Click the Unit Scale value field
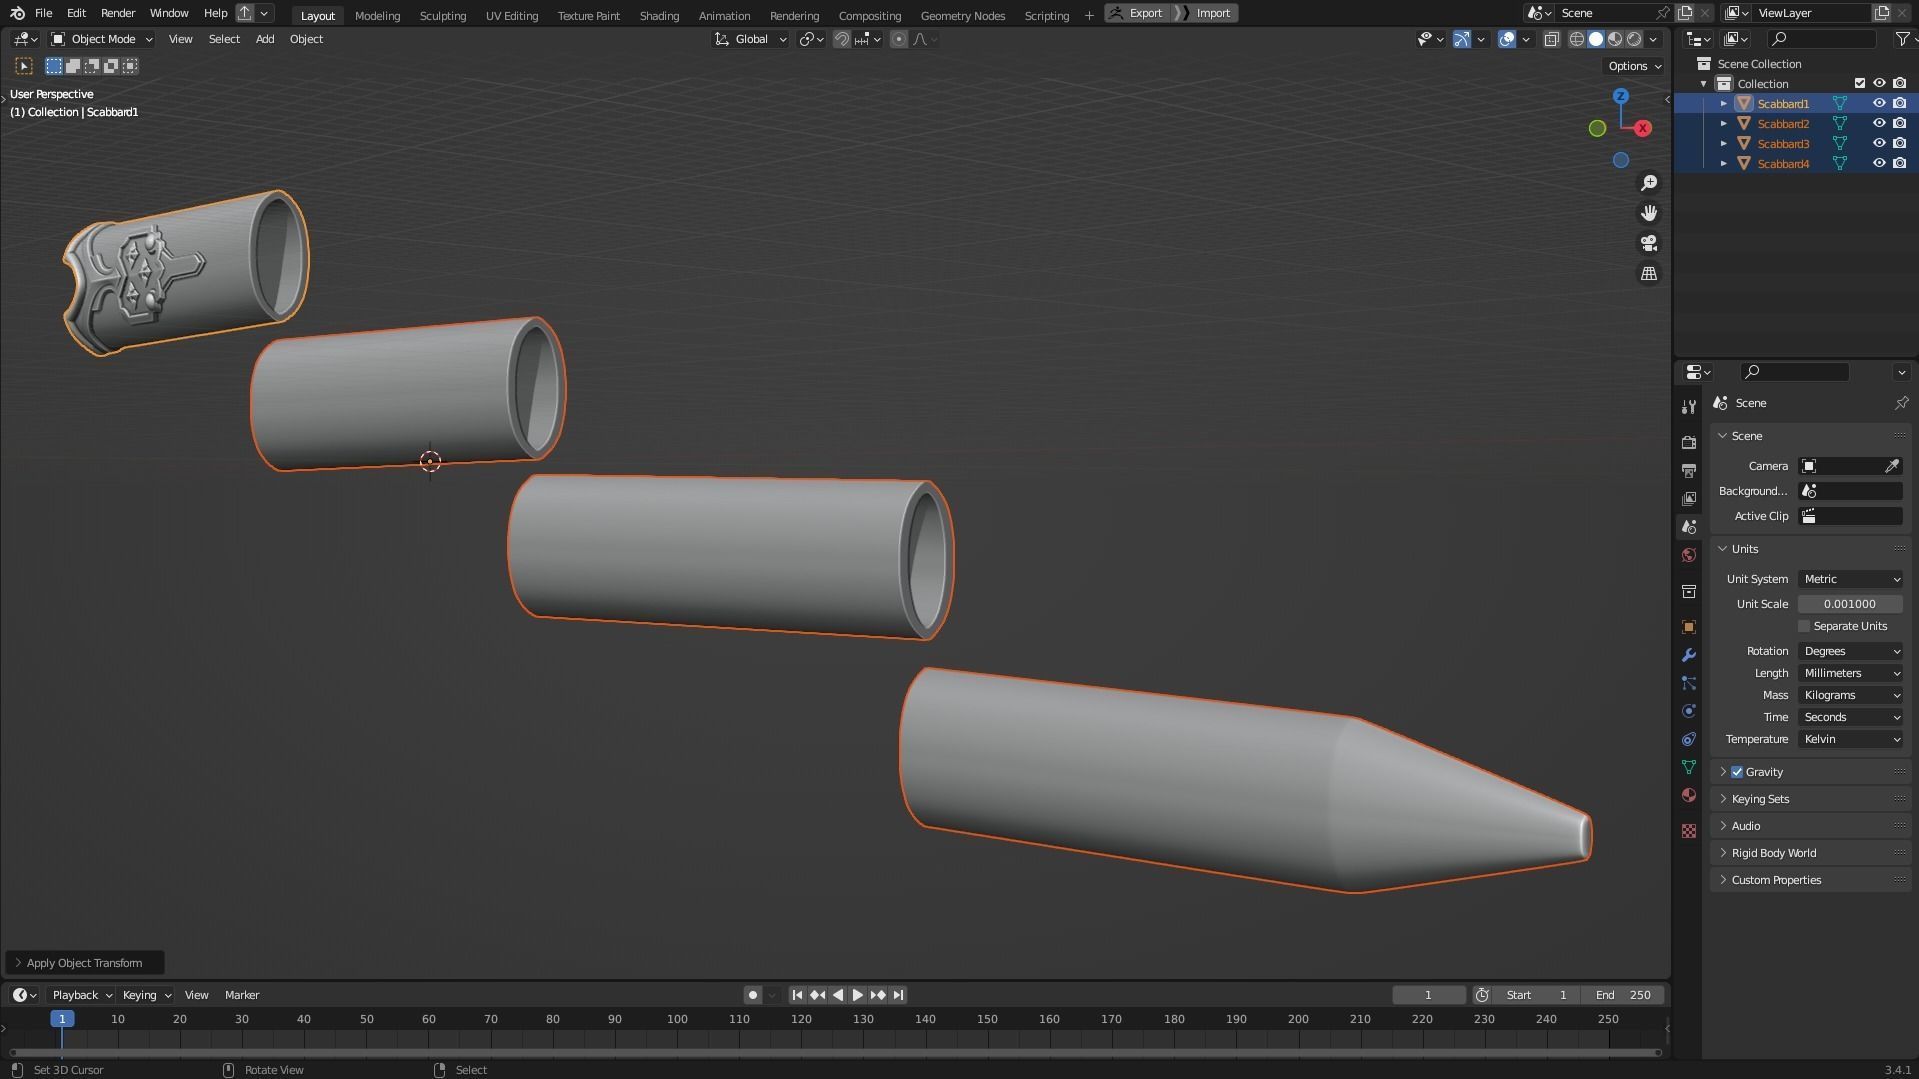 coord(1850,604)
